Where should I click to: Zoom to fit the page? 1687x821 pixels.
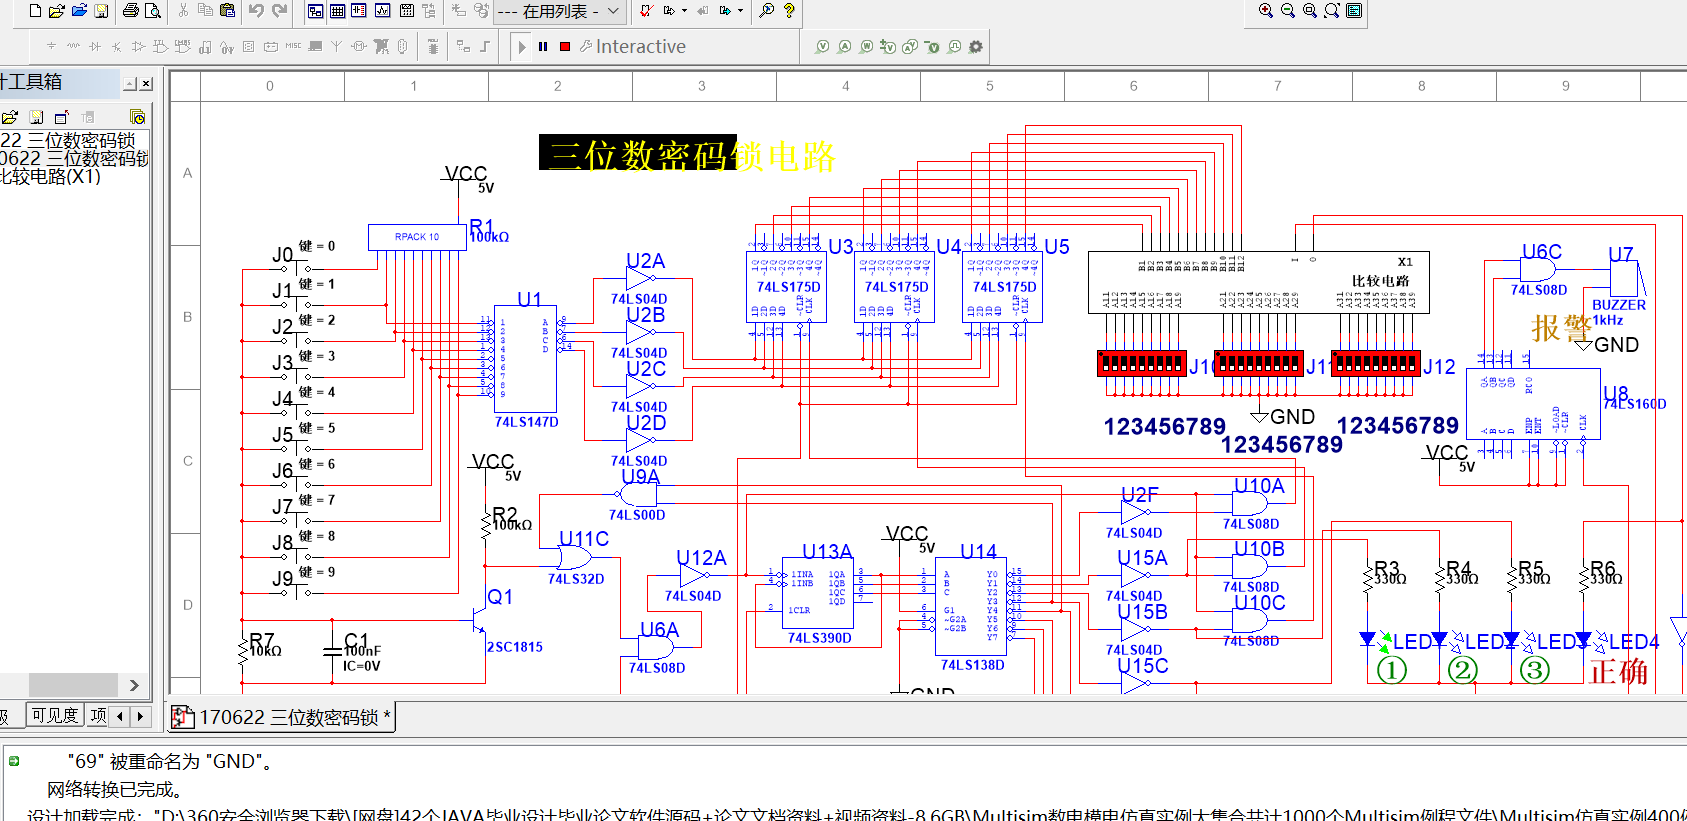tap(1332, 11)
